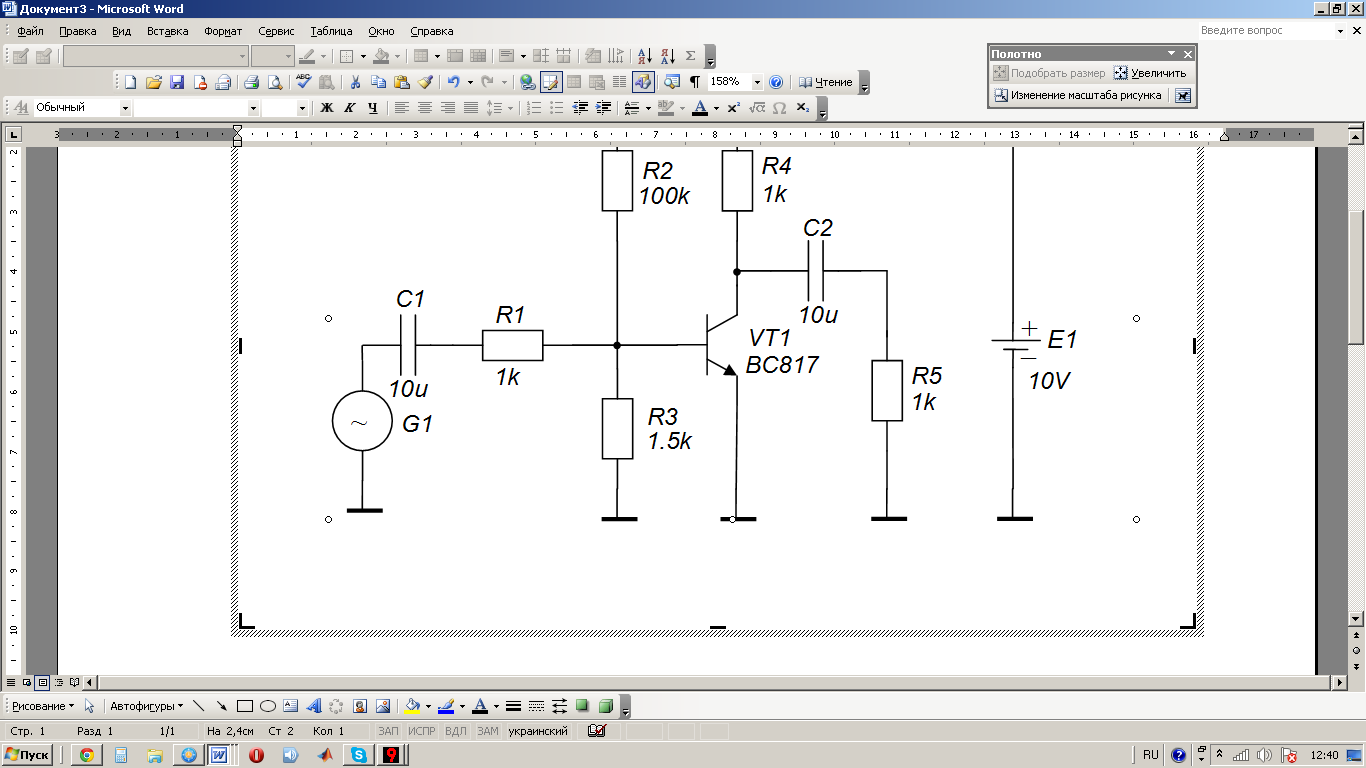Create a new blank document
This screenshot has height=768, width=1366.
click(130, 82)
